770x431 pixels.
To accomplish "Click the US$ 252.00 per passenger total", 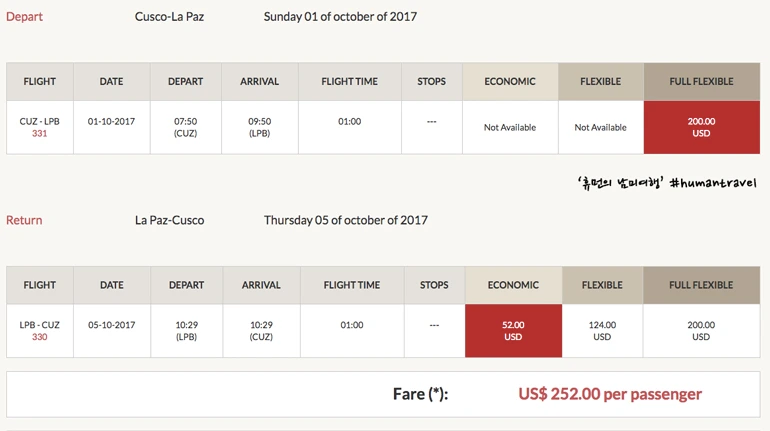I will [609, 394].
